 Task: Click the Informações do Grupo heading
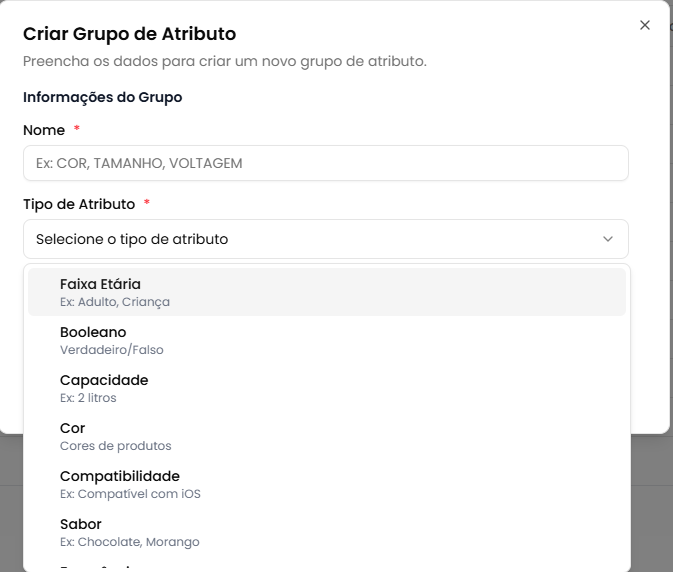click(102, 97)
